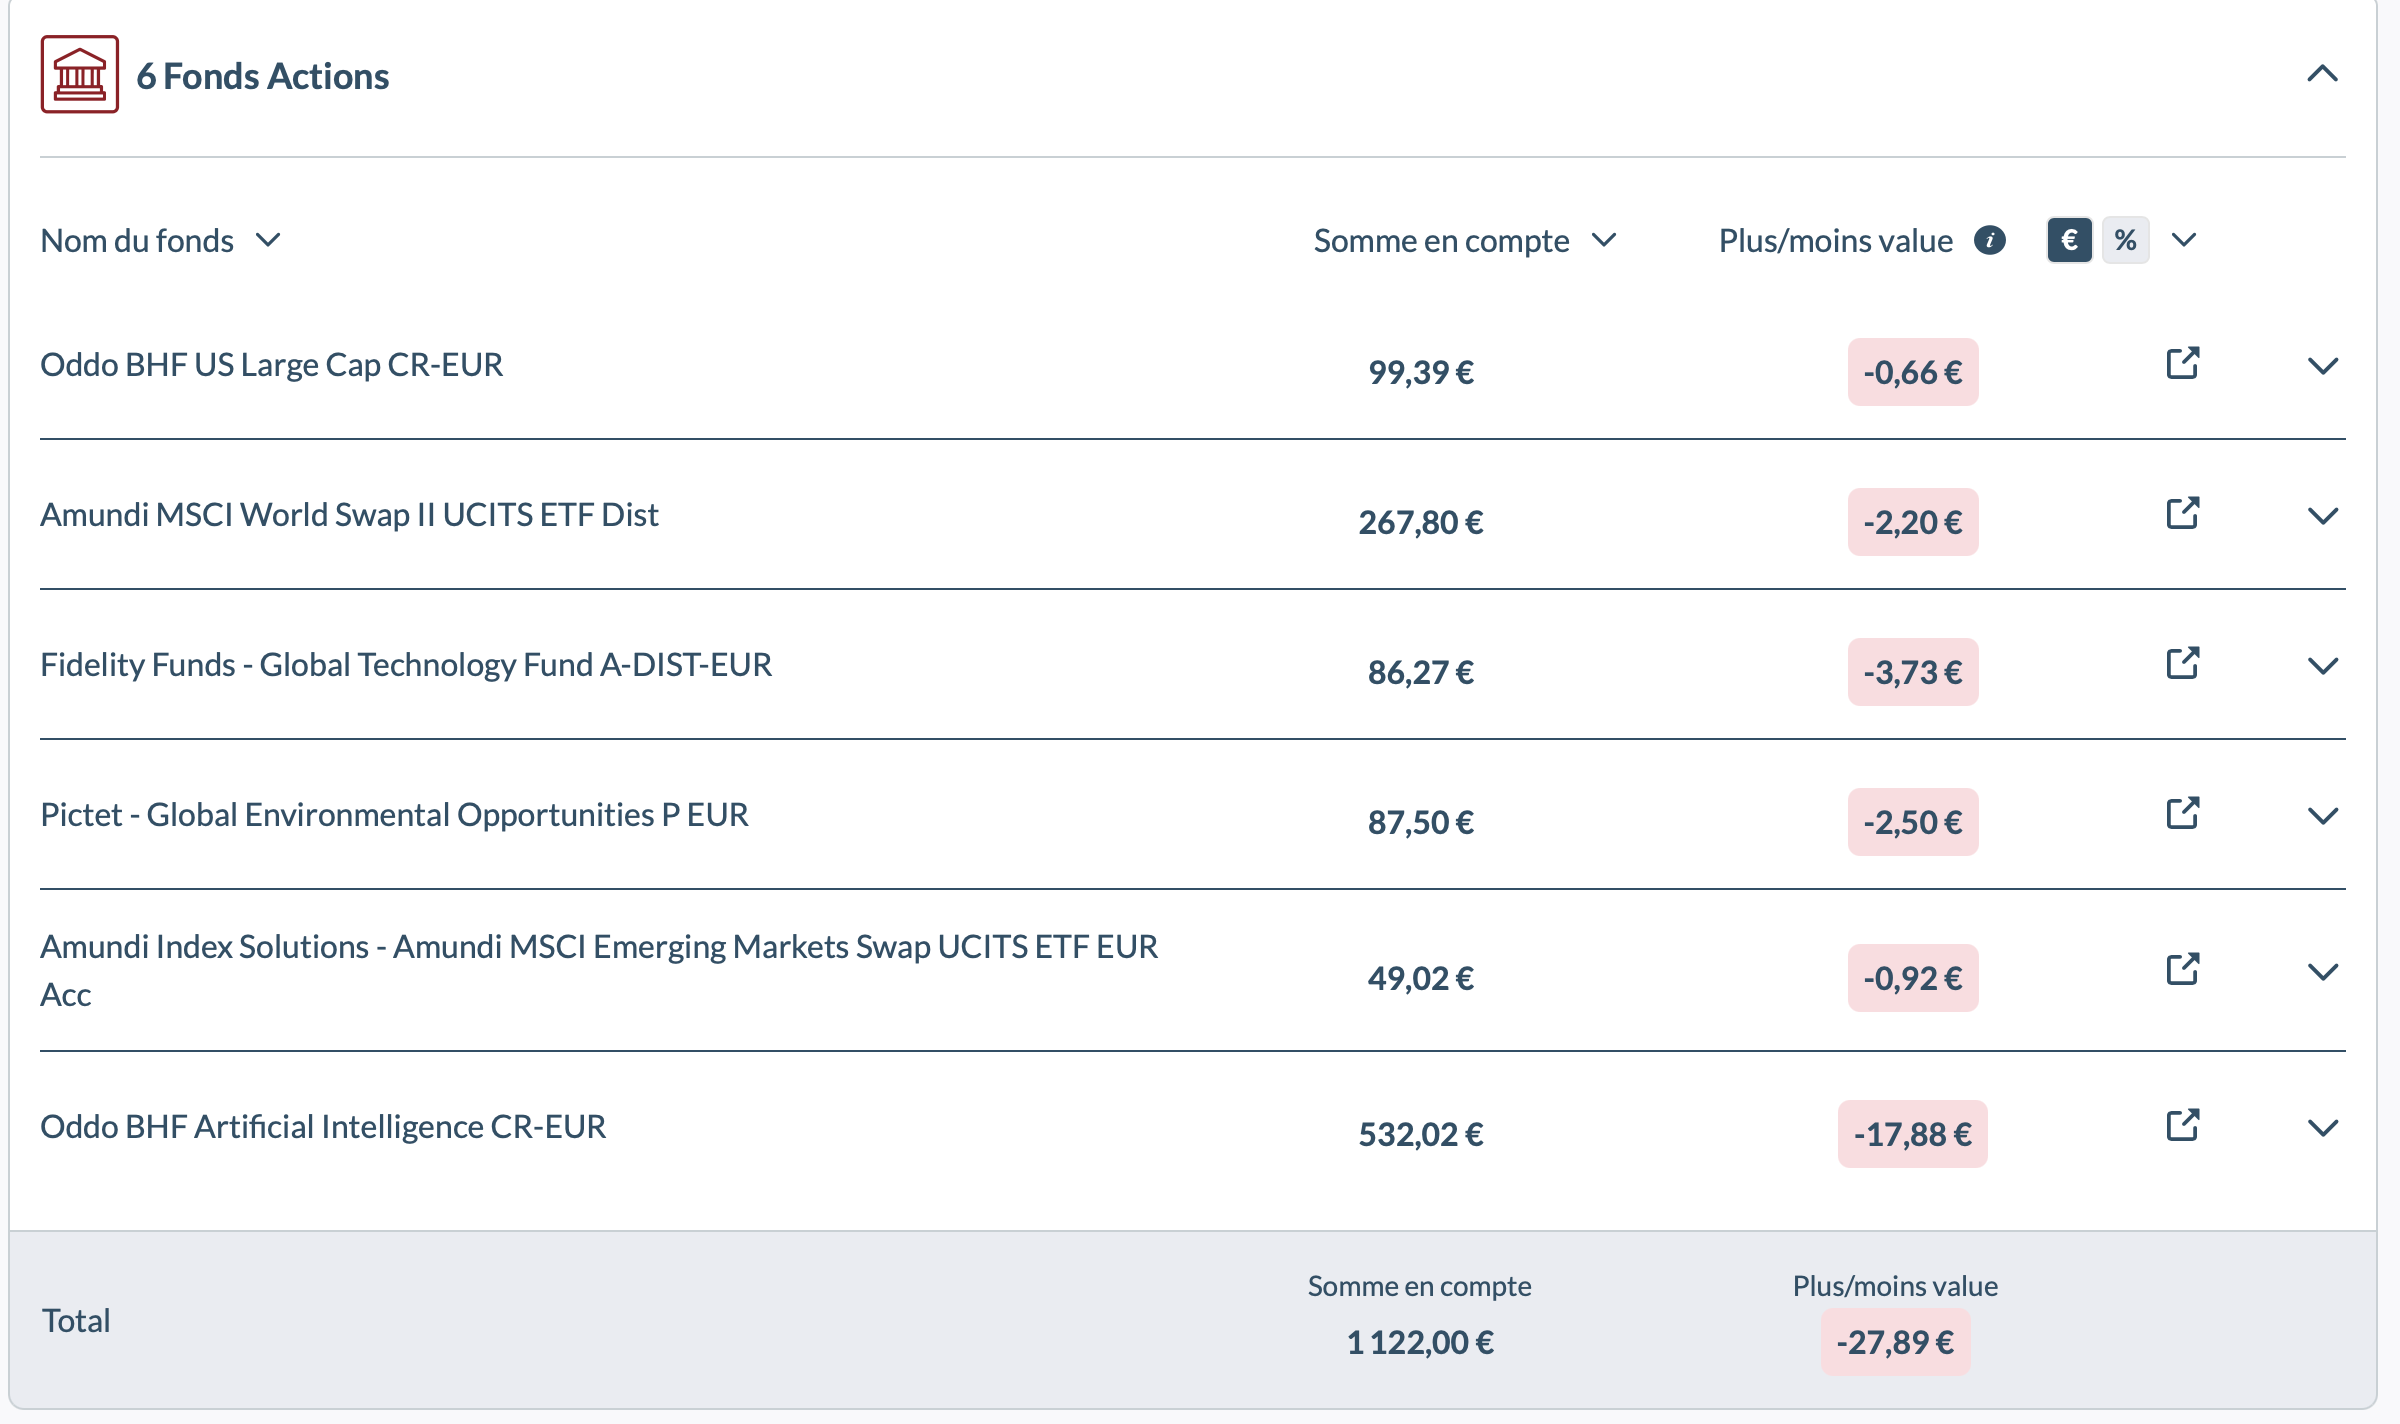Screen dimensions: 2400x1424
Task: Expand Oddo BHF US Large Cap row details
Action: [x=2322, y=366]
